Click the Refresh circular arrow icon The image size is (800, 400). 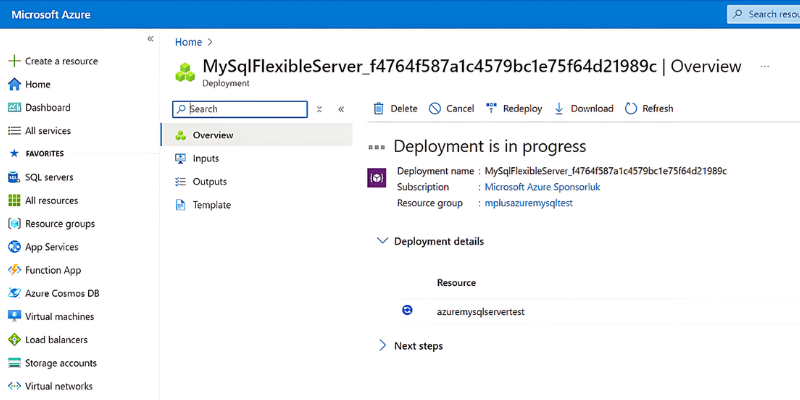(631, 108)
